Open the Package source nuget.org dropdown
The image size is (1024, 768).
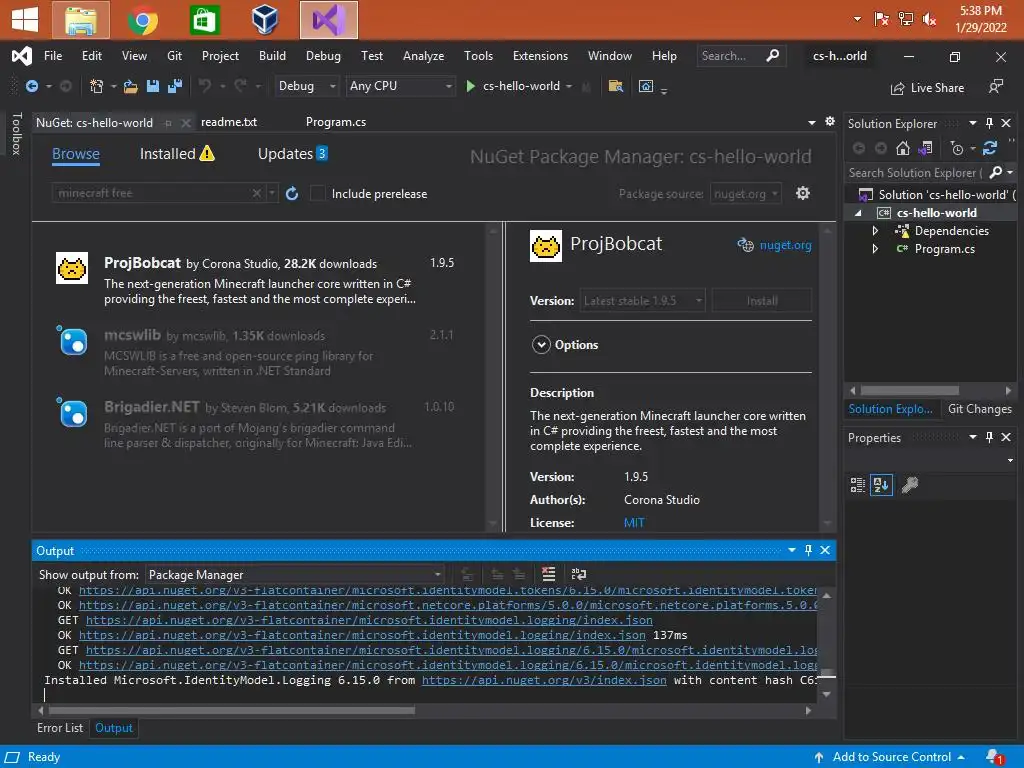(746, 193)
